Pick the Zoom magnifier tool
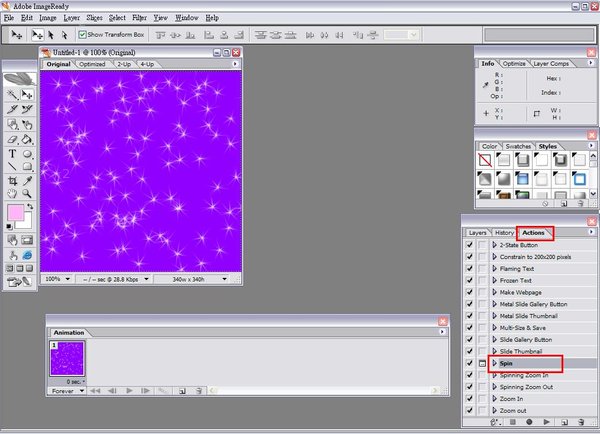 (x=28, y=194)
